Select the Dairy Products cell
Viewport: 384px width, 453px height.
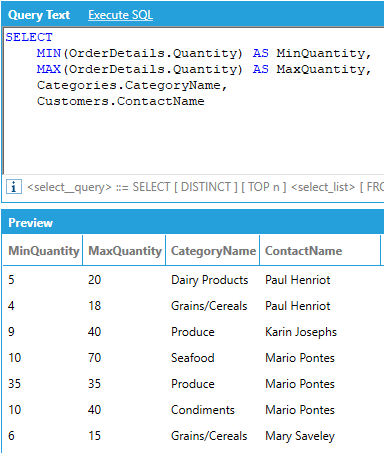click(x=210, y=280)
